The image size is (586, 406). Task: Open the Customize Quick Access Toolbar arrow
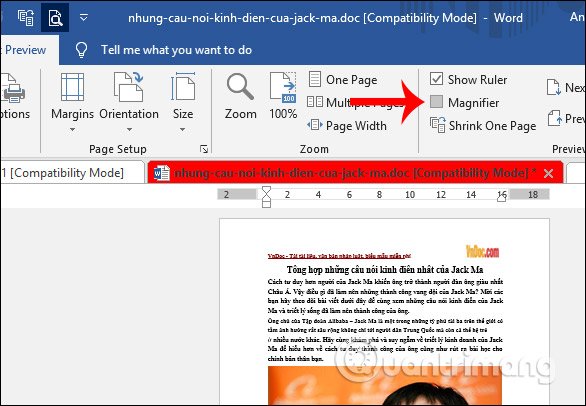pos(84,17)
